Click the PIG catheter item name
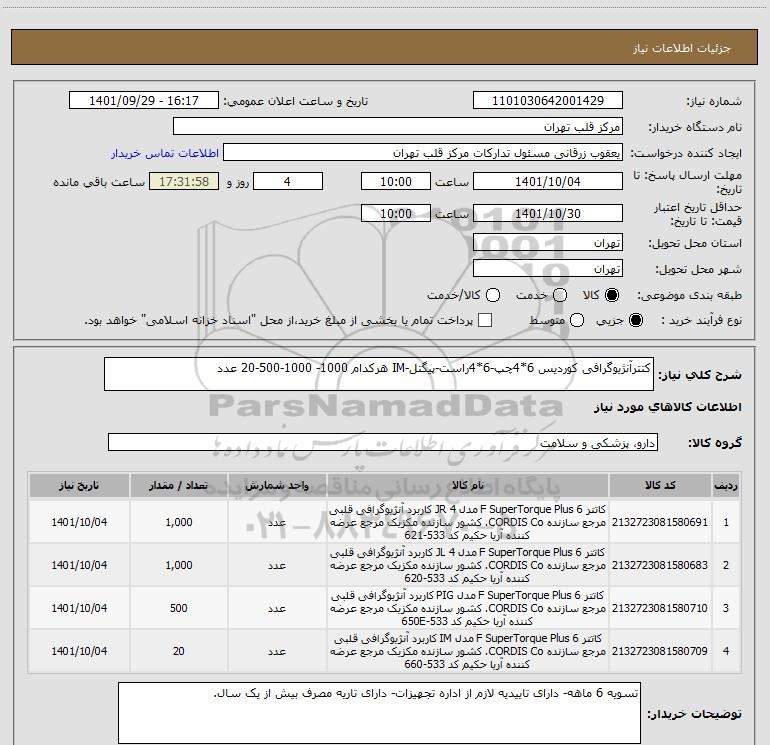 [x=468, y=608]
